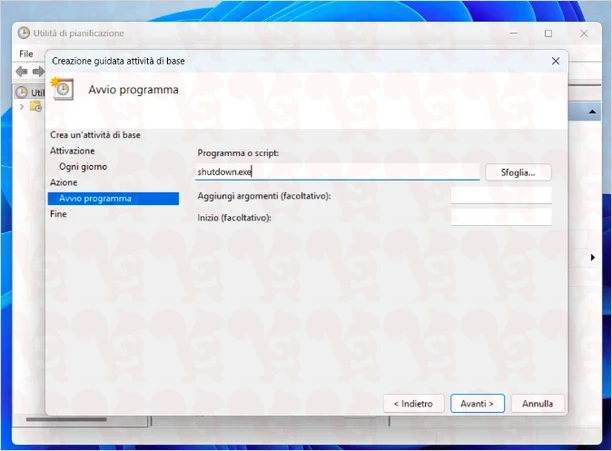The image size is (612, 451).
Task: Select the Utilità di pianificazione tree root
Action: (x=30, y=92)
